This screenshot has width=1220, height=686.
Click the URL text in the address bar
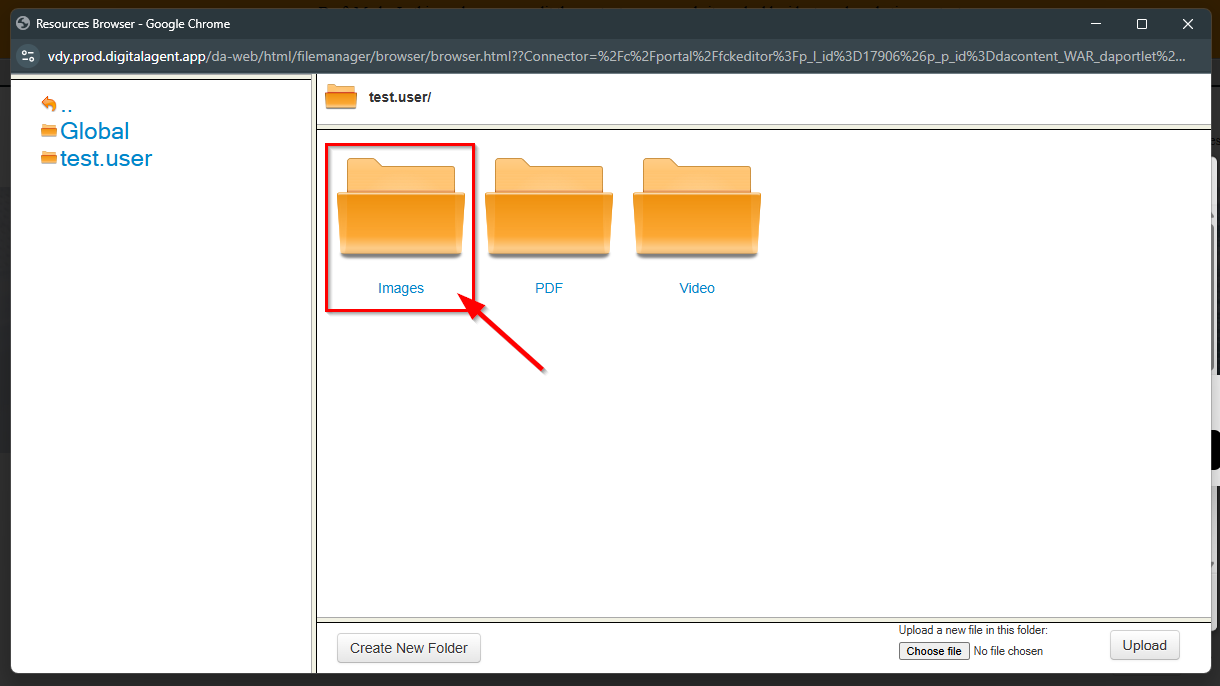click(617, 56)
